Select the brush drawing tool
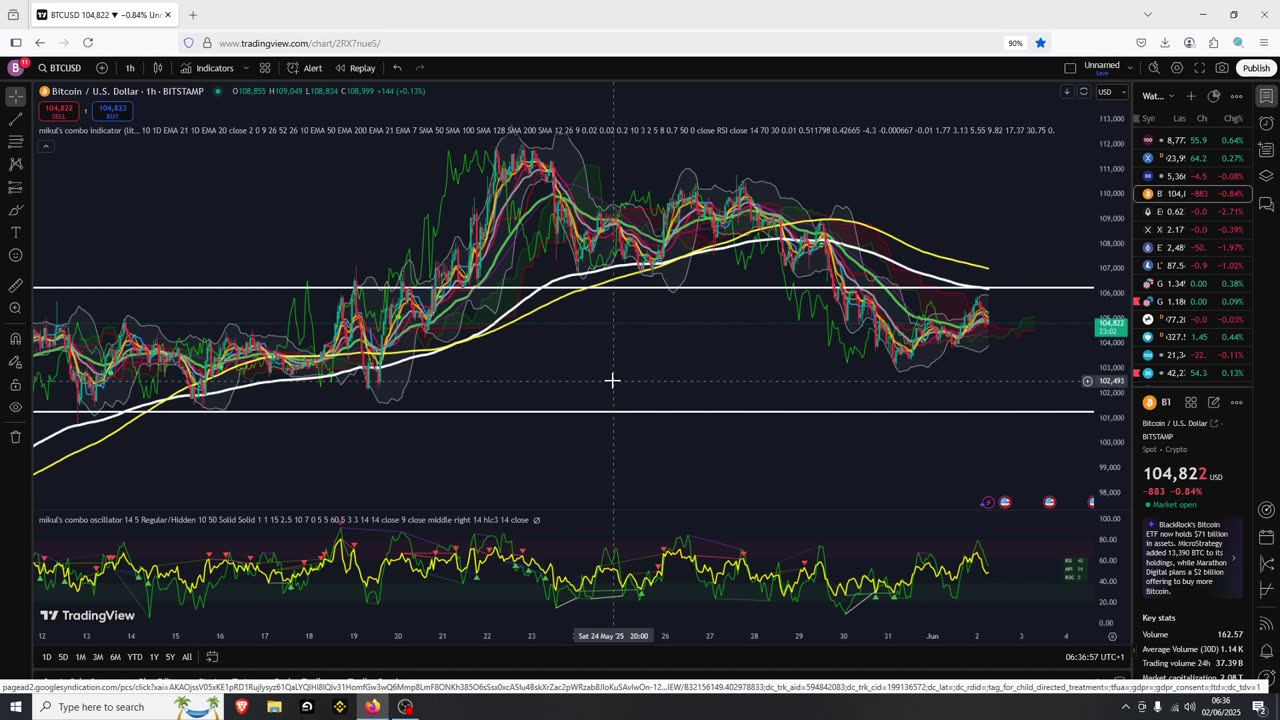This screenshot has height=720, width=1280. pyautogui.click(x=16, y=210)
